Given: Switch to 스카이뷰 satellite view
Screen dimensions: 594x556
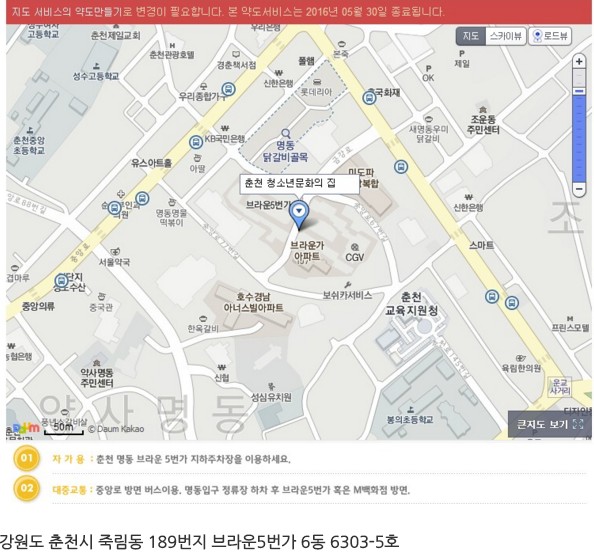Looking at the screenshot, I should tap(505, 36).
